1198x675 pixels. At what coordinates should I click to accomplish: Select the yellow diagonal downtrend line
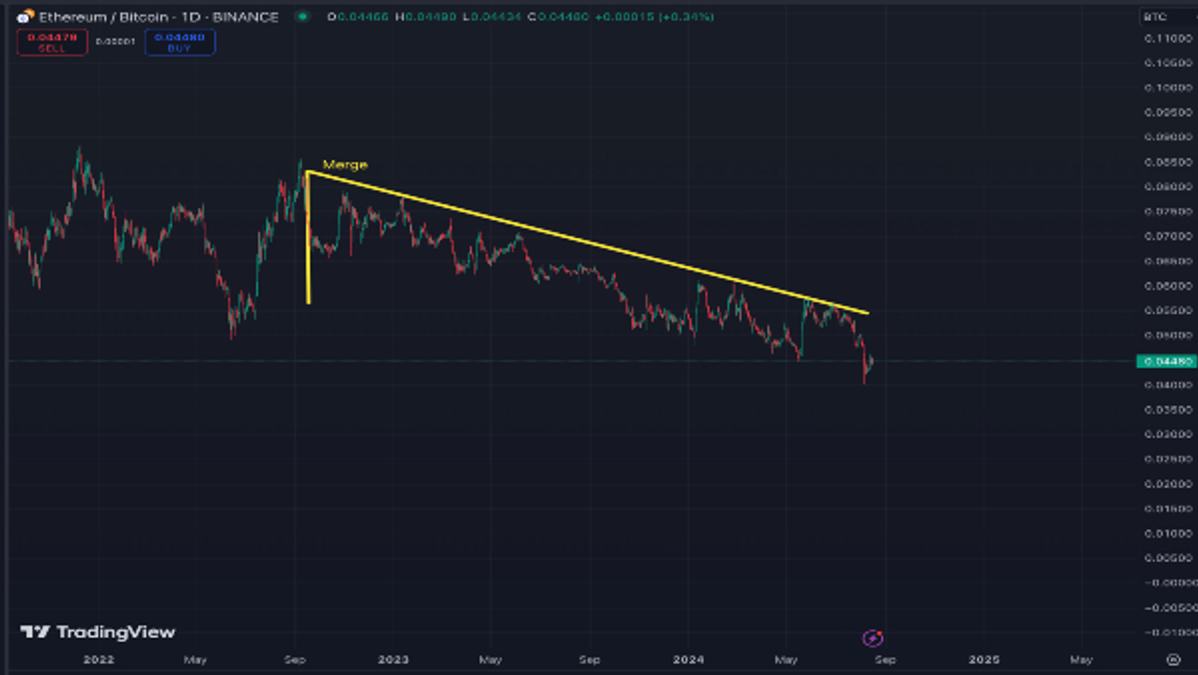pos(588,242)
